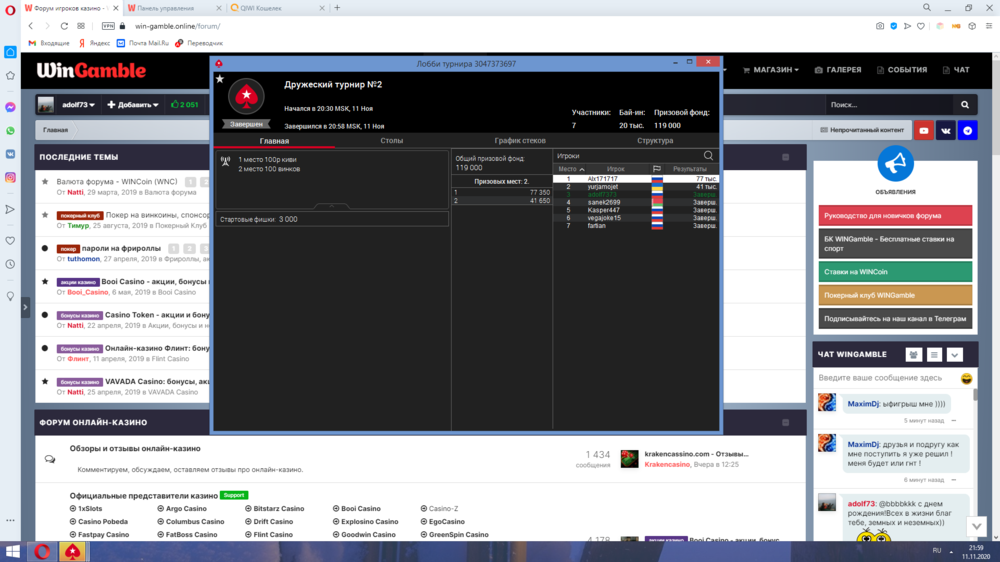The image size is (1000, 562).
Task: Open WhatsApp in the Opera sidebar
Action: (x=10, y=130)
